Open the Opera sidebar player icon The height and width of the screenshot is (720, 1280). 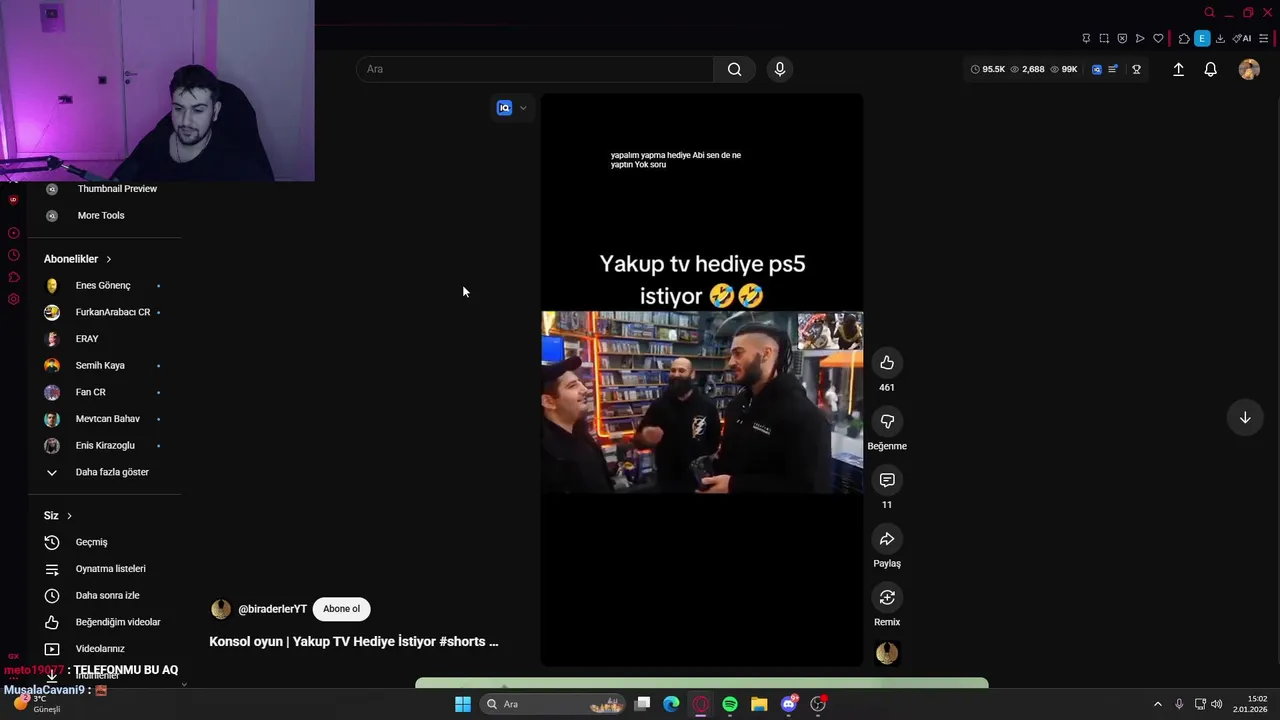(13, 233)
